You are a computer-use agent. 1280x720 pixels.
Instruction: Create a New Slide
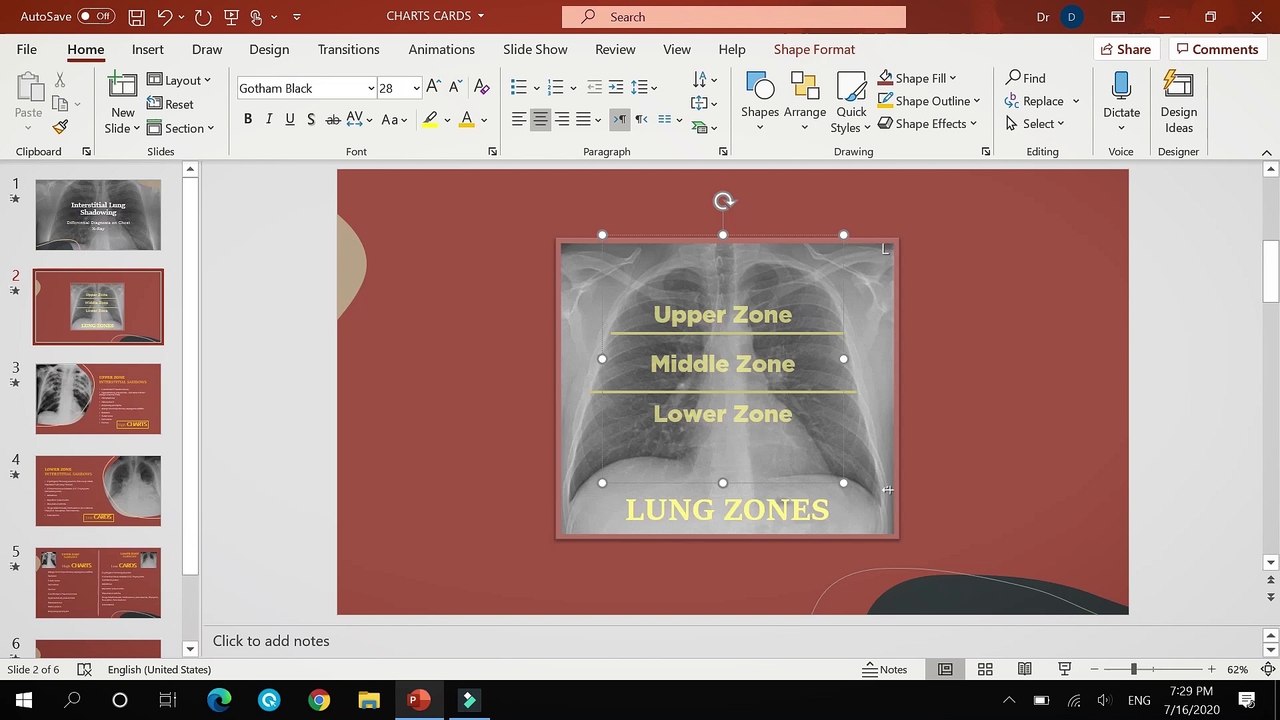(x=122, y=104)
